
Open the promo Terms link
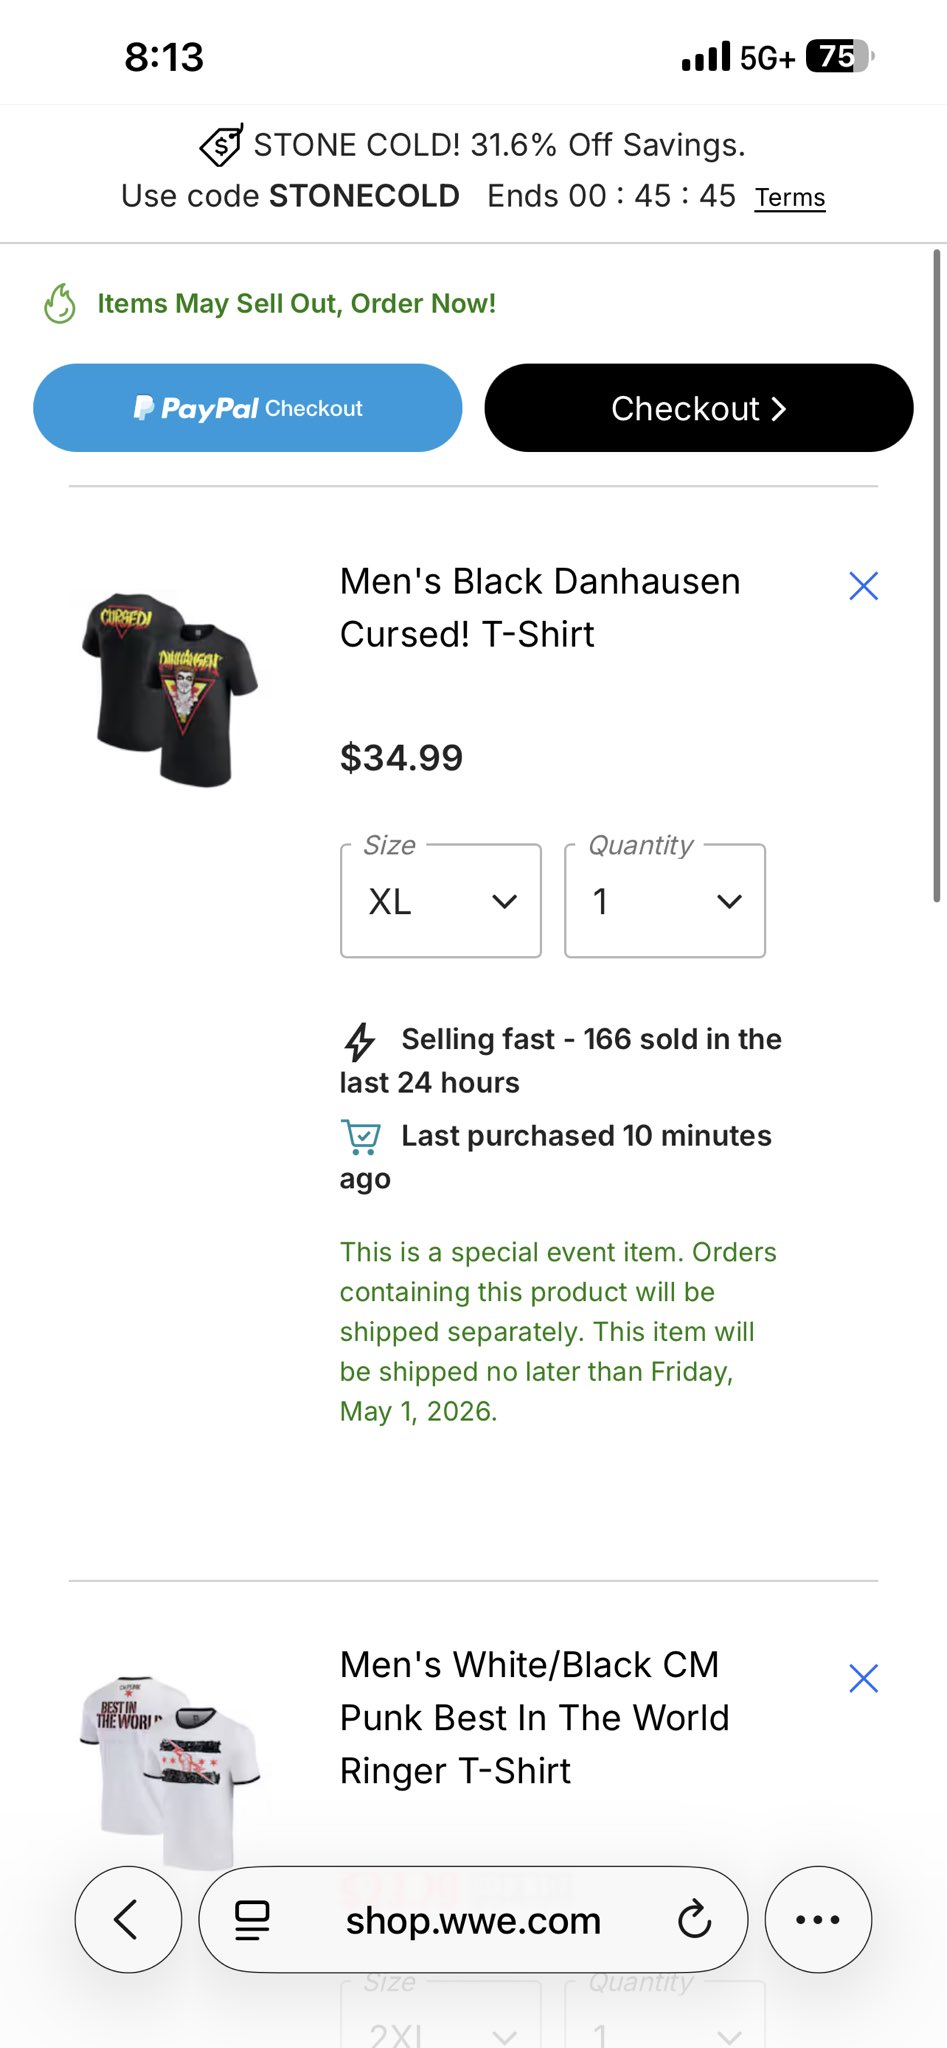coord(790,197)
